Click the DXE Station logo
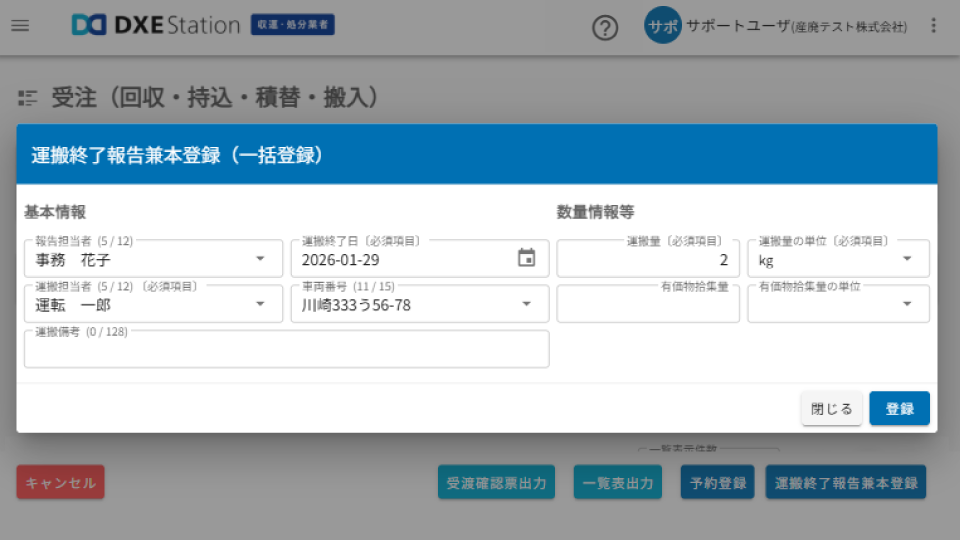Image resolution: width=960 pixels, height=540 pixels. pyautogui.click(x=156, y=26)
